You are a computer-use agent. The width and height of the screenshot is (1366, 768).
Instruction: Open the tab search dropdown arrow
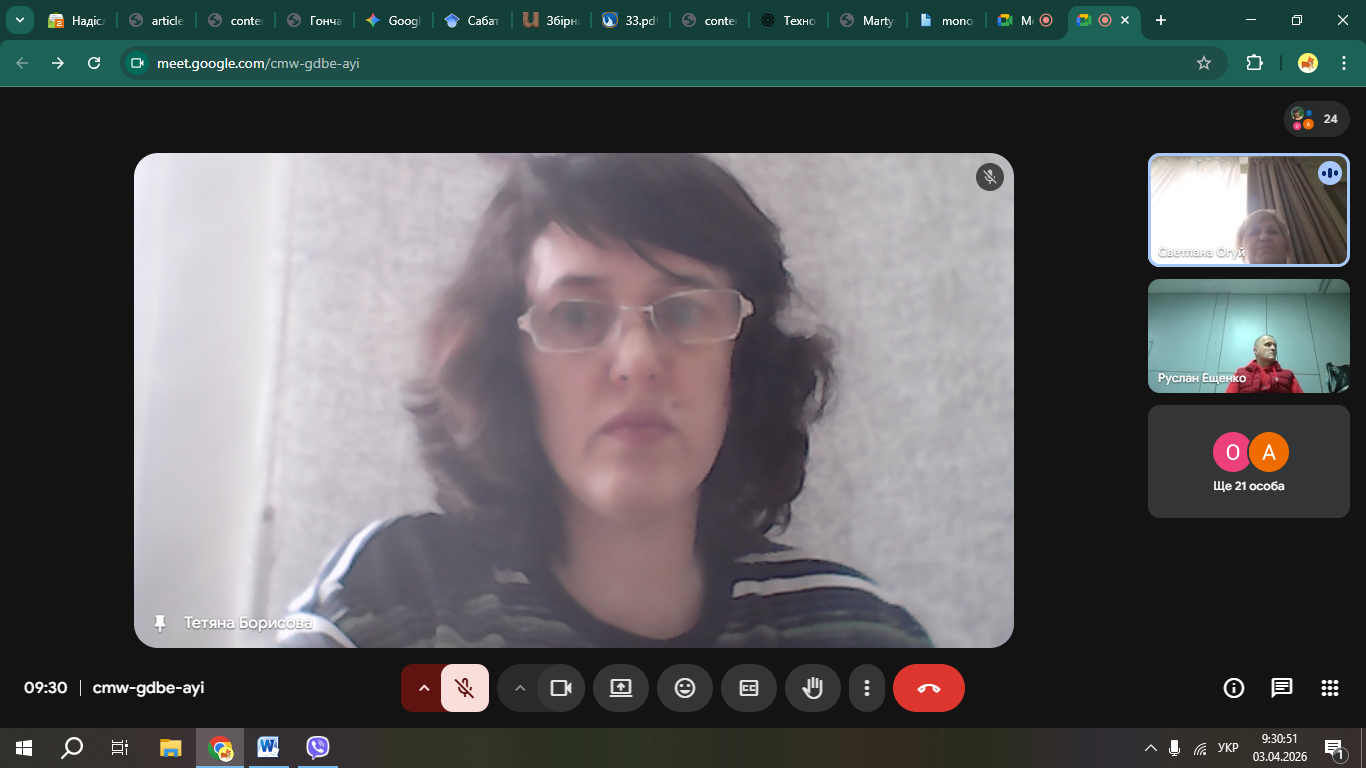click(19, 20)
